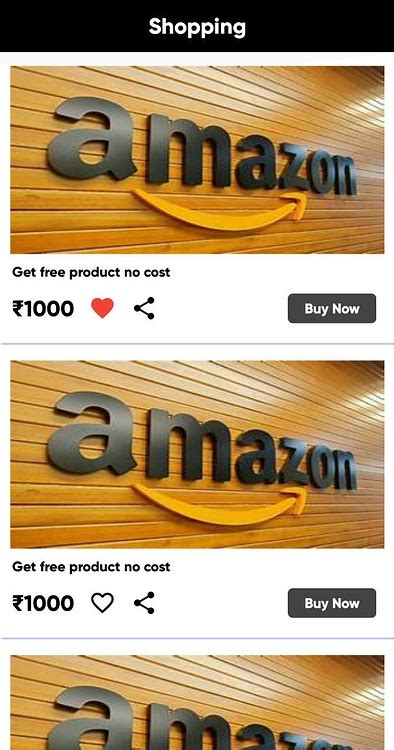Tap the amazon lettering in second image

coord(202,441)
